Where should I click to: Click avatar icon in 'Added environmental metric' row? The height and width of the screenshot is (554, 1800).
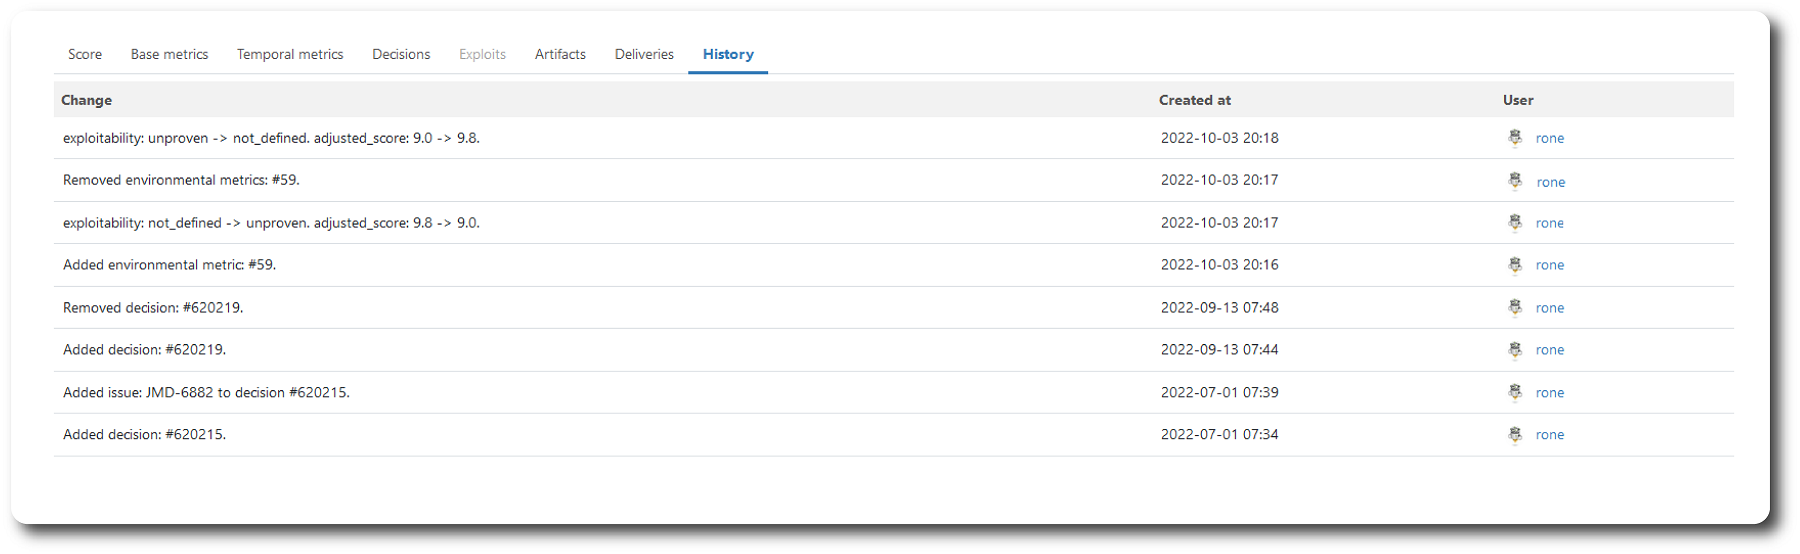click(x=1515, y=265)
